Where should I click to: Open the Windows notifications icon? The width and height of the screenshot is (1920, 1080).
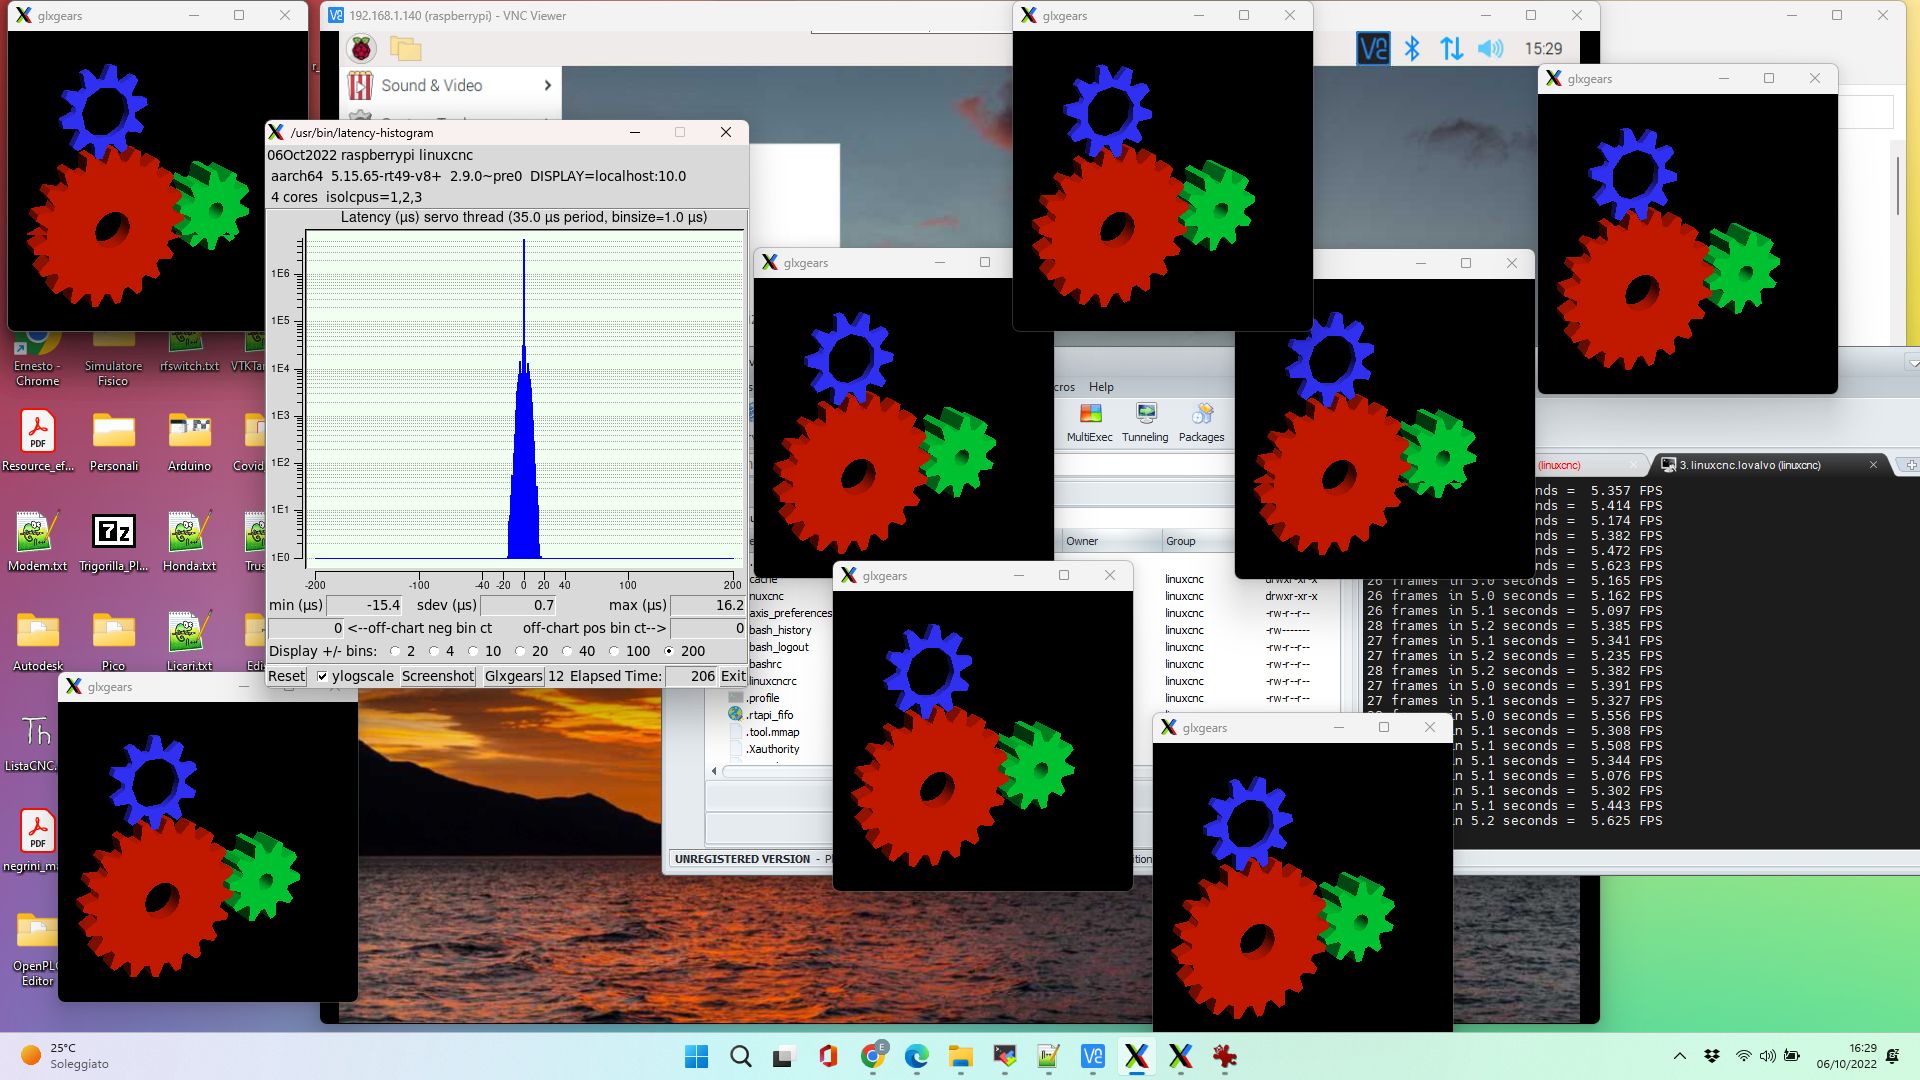click(1892, 1056)
